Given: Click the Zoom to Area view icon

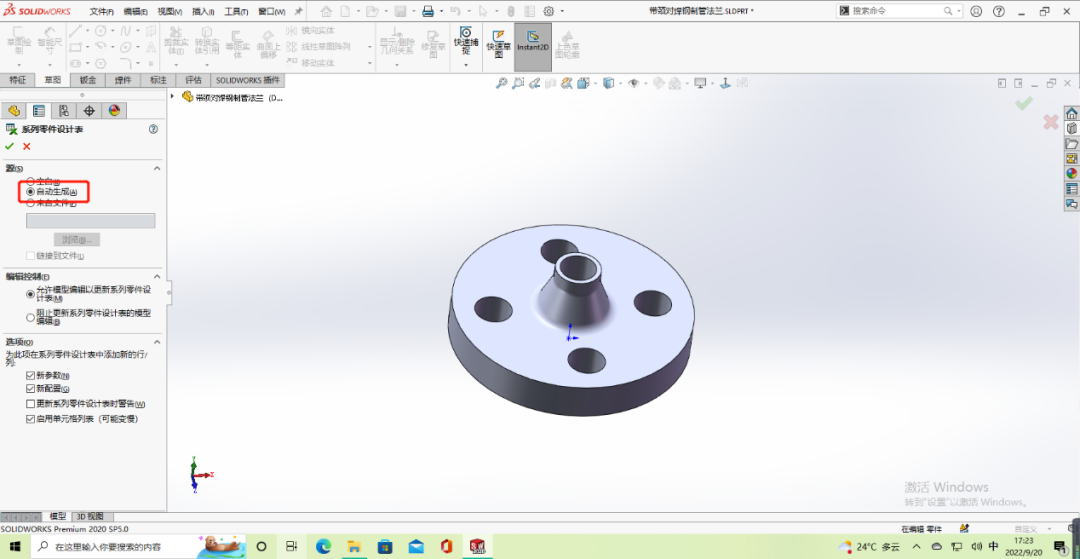Looking at the screenshot, I should pos(518,83).
